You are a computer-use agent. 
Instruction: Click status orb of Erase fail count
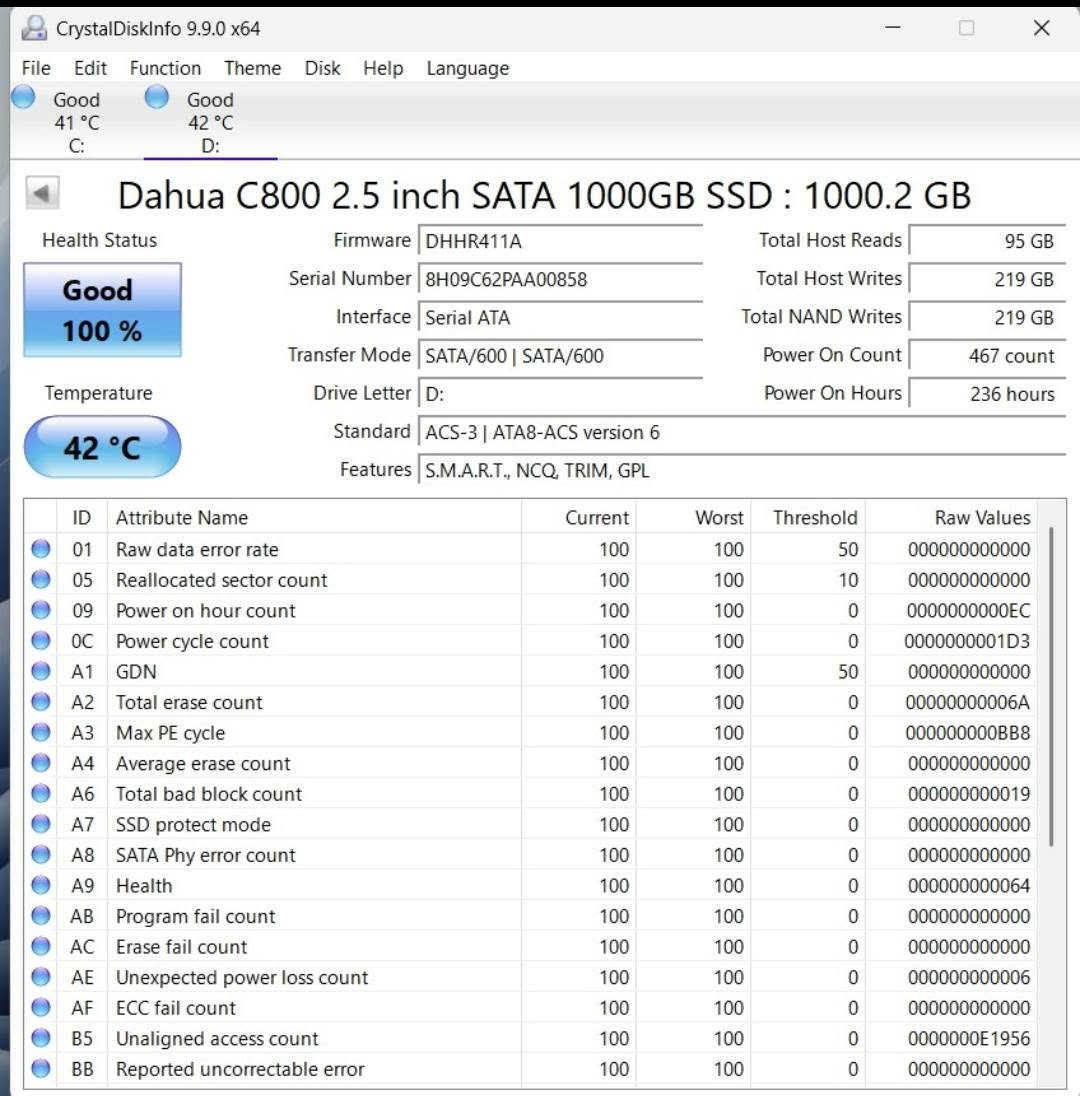(x=41, y=946)
